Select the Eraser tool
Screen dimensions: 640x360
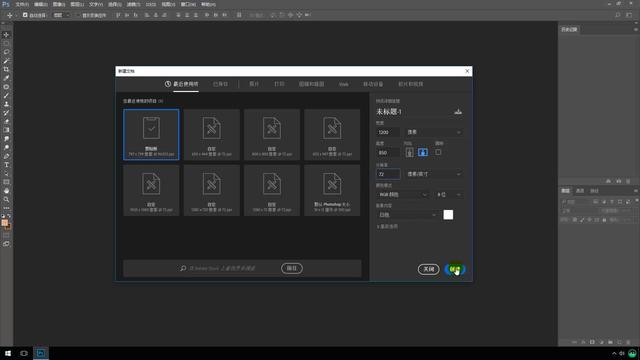pos(6,121)
